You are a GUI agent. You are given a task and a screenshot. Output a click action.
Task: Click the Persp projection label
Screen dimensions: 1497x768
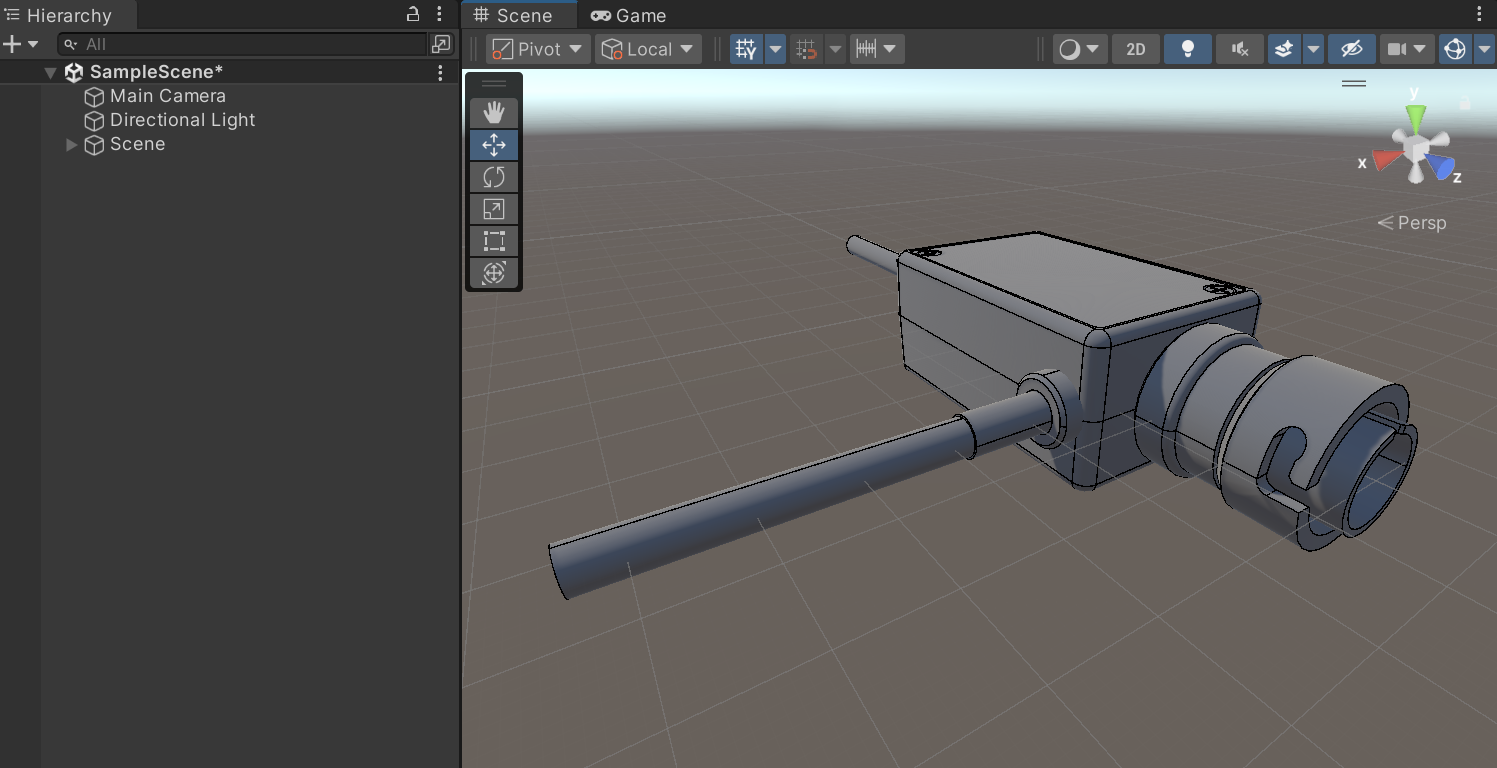(x=1421, y=223)
